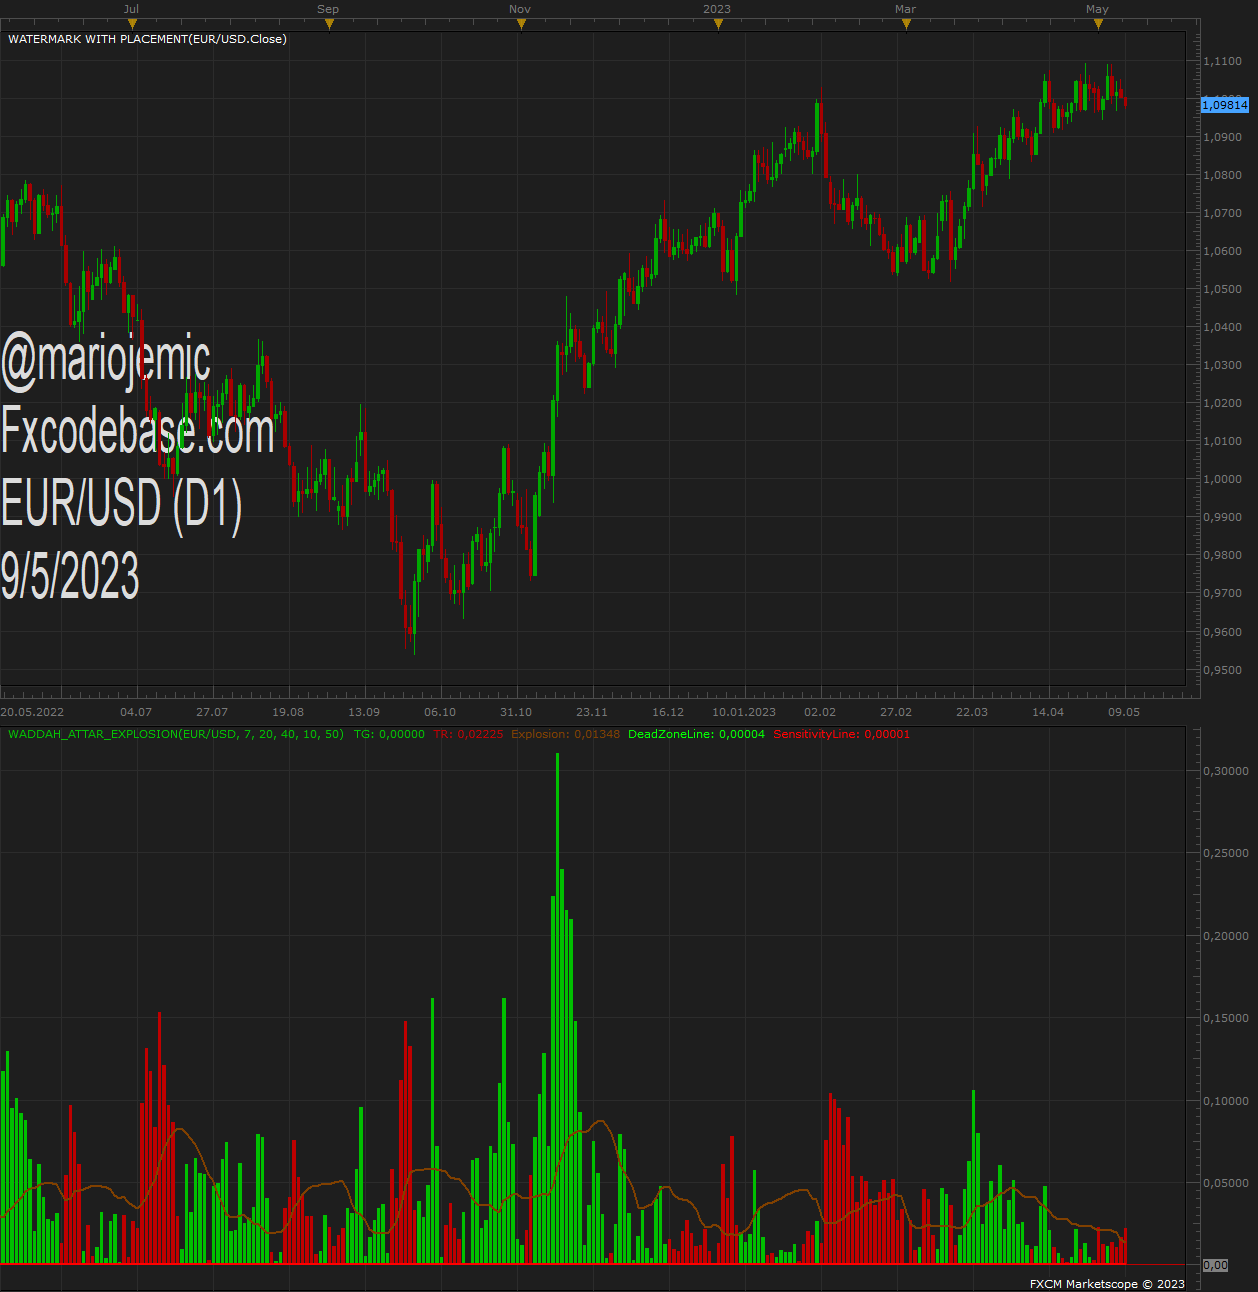Click the 14.04 date axis label
The image size is (1258, 1292).
coord(1048,712)
